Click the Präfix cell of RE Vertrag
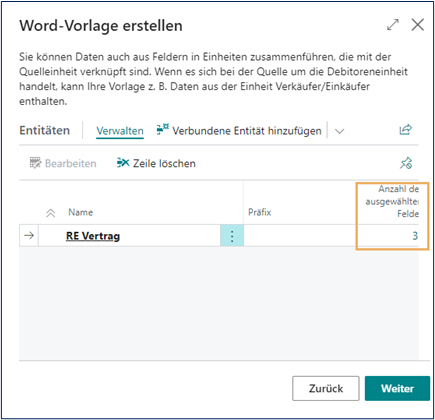 pyautogui.click(x=300, y=236)
